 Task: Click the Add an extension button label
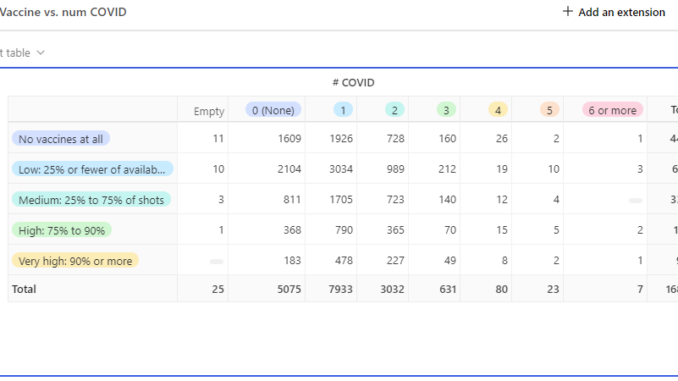coord(621,12)
